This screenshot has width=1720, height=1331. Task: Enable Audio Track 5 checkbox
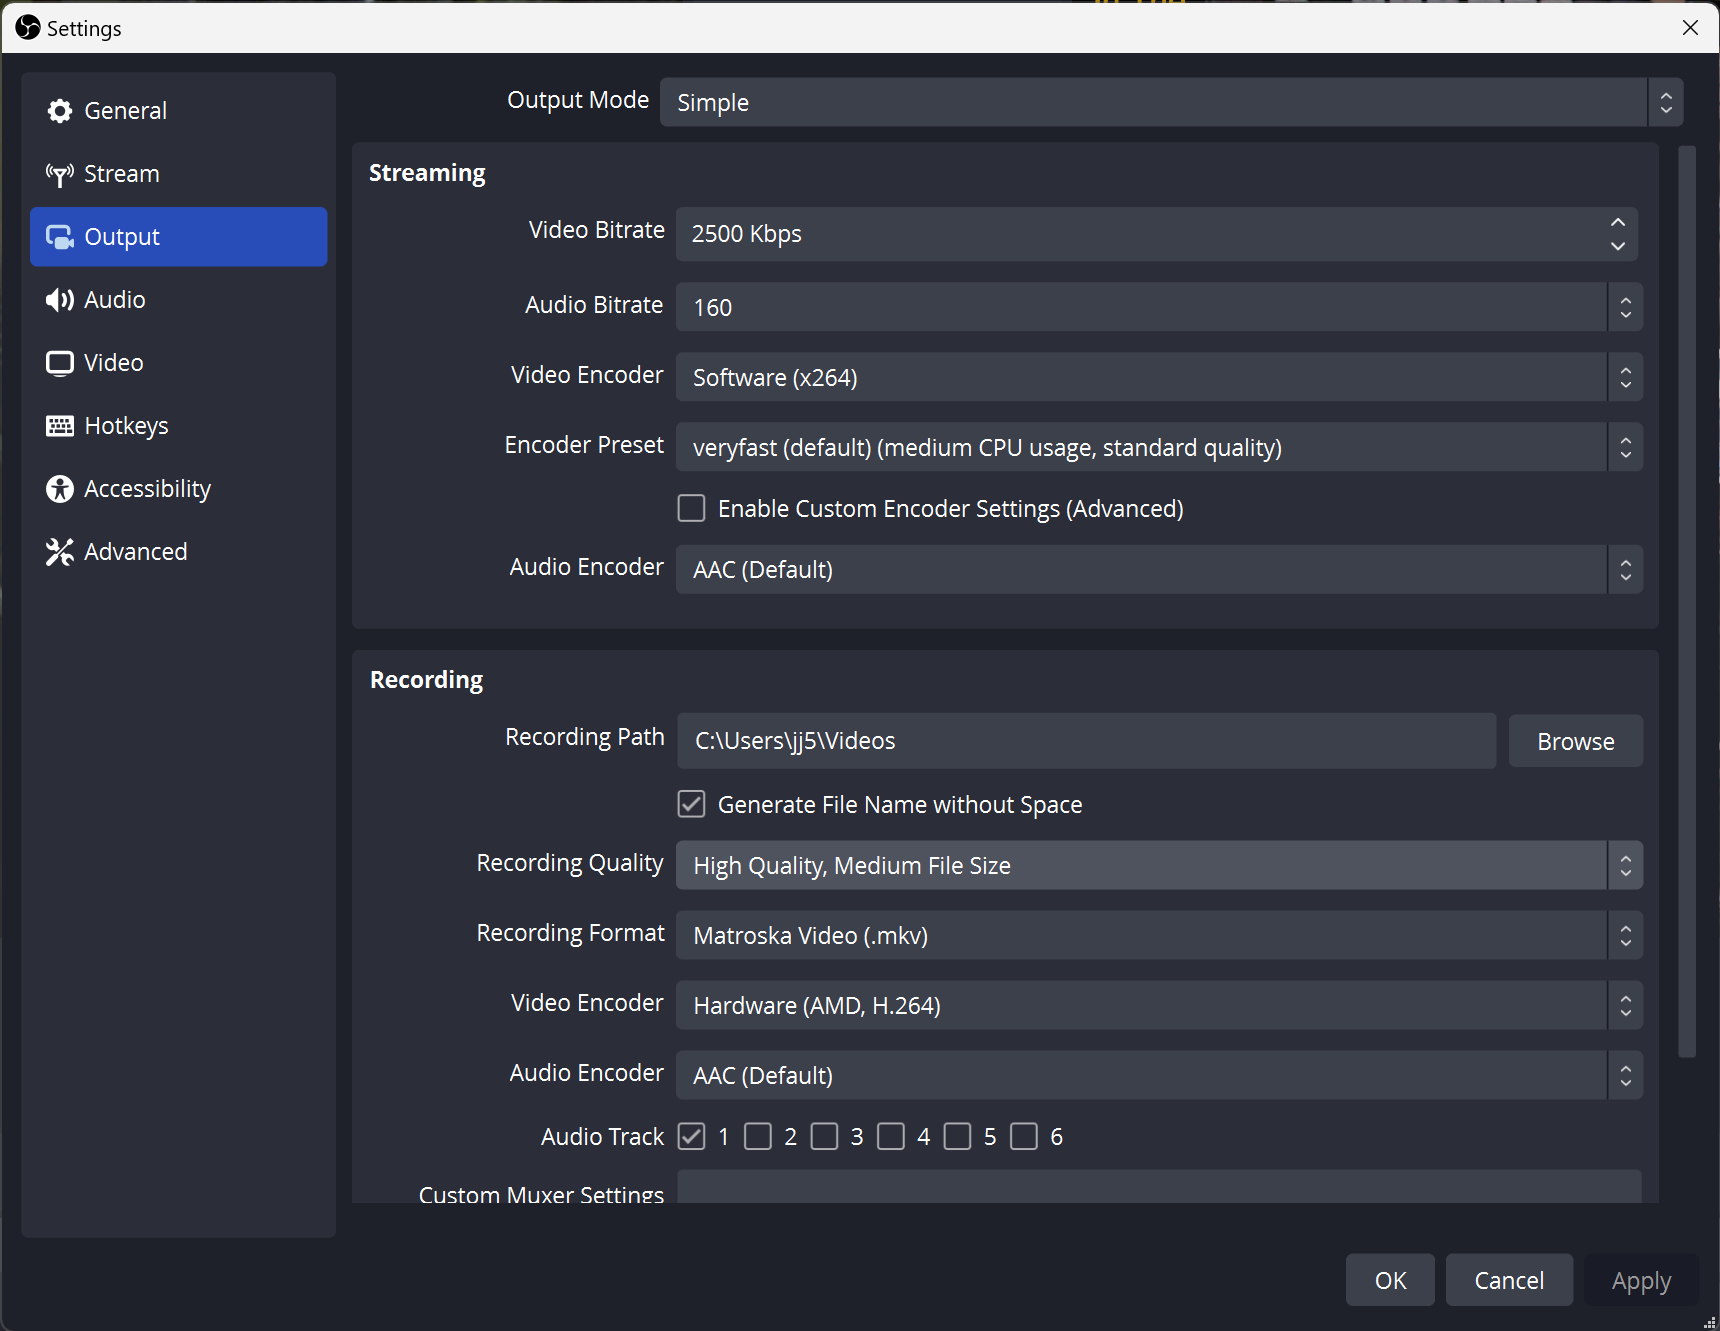(957, 1137)
